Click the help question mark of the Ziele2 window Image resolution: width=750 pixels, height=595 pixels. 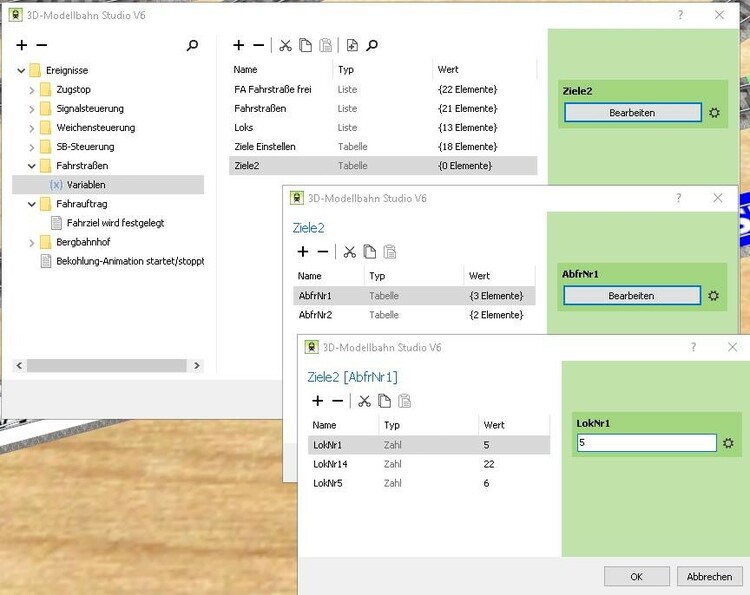click(678, 198)
